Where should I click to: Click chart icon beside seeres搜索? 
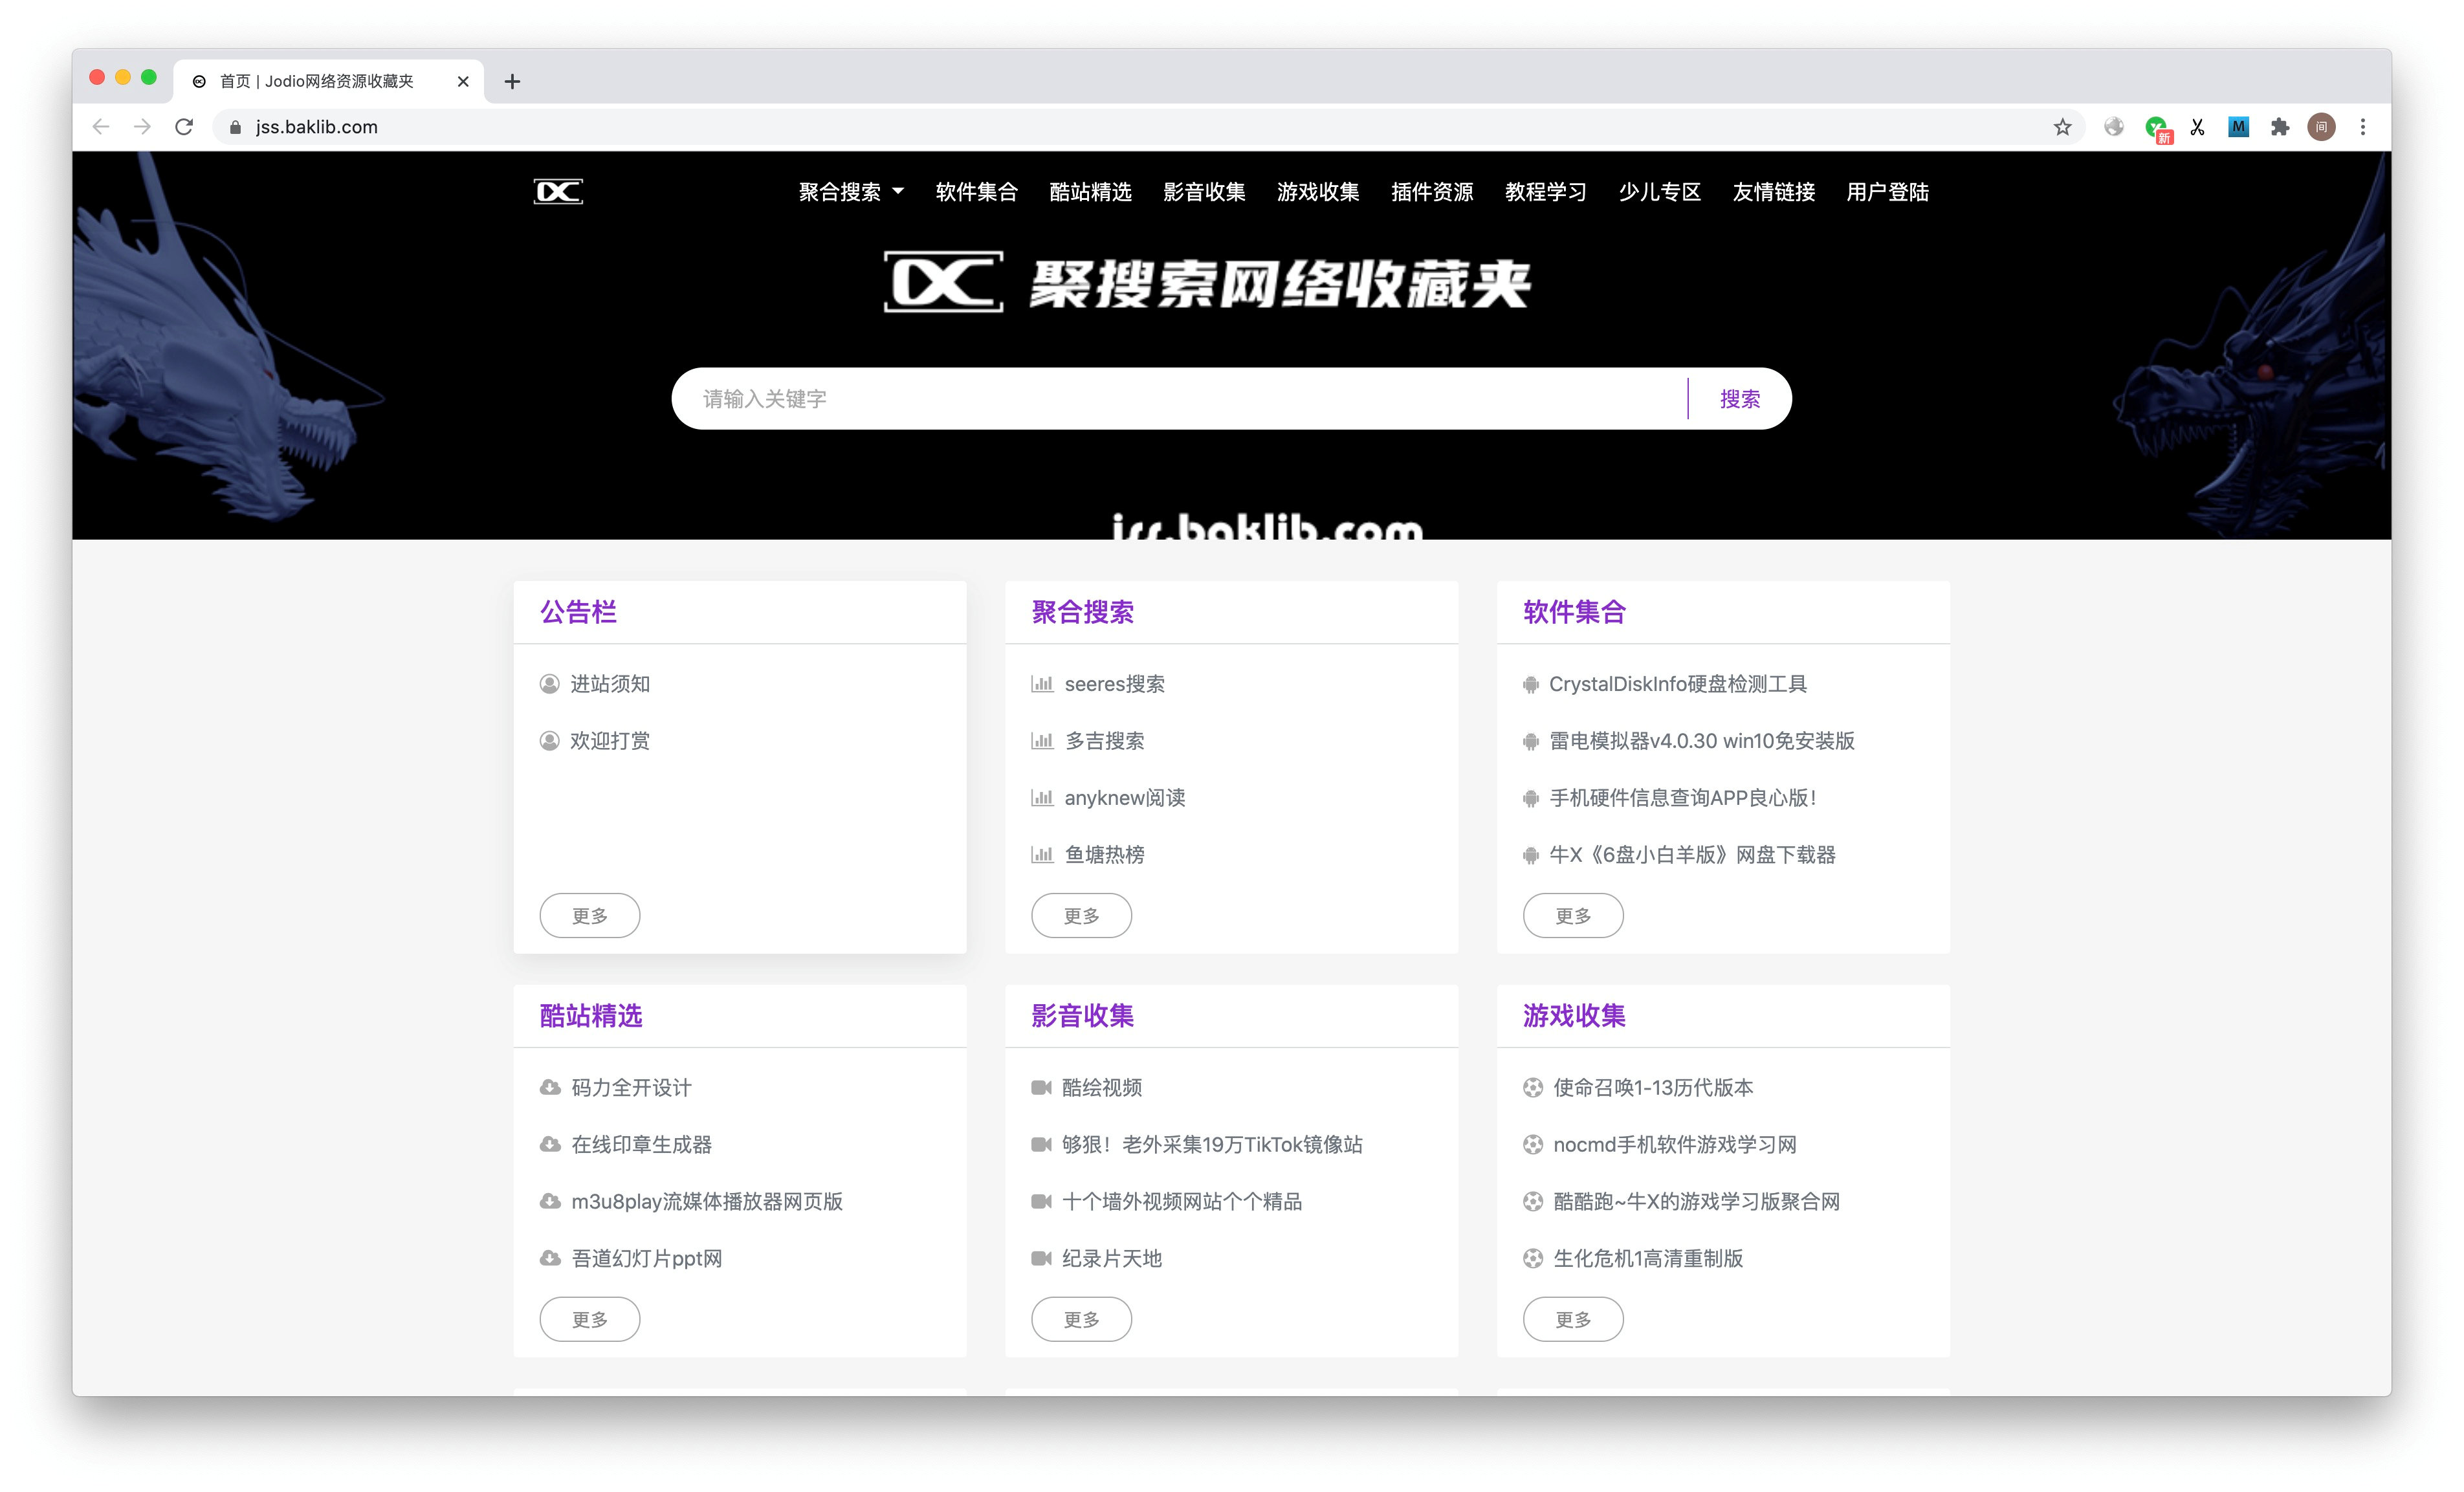point(1042,684)
